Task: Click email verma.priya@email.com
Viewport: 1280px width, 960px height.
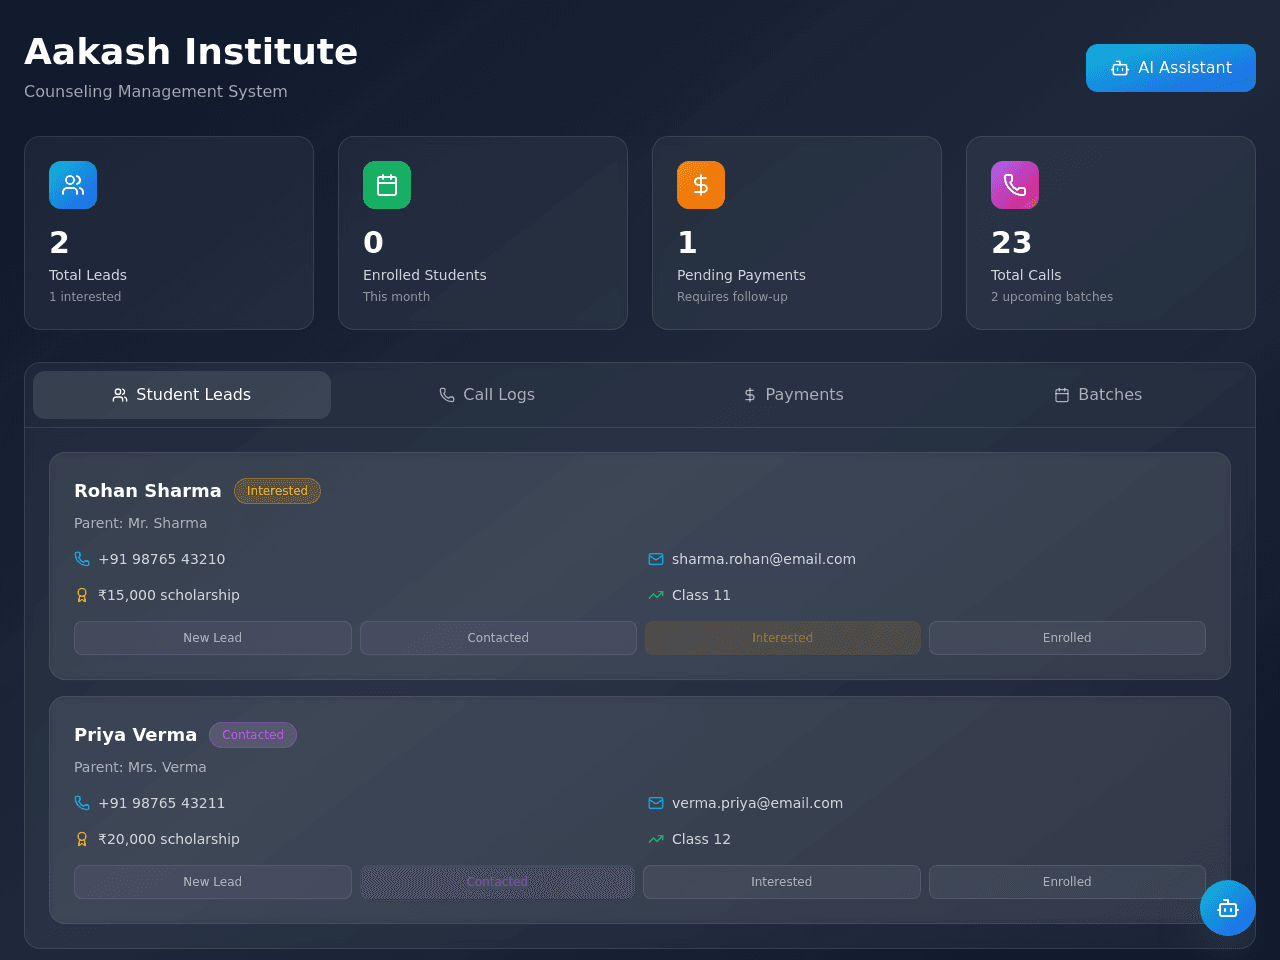Action: [x=757, y=803]
